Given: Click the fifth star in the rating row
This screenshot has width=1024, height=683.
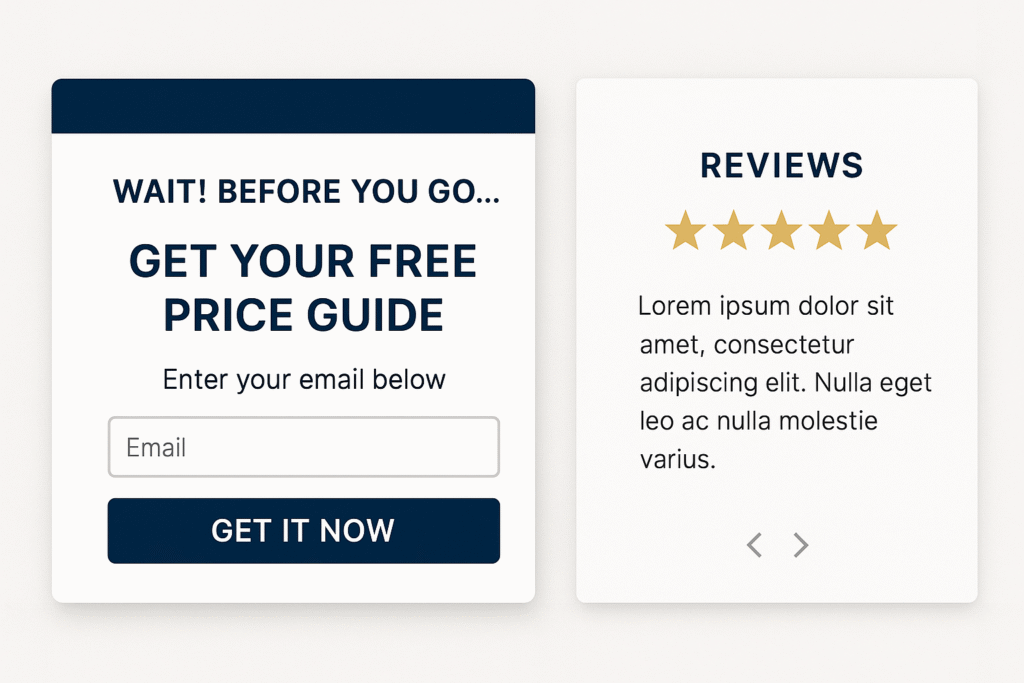Looking at the screenshot, I should point(875,230).
